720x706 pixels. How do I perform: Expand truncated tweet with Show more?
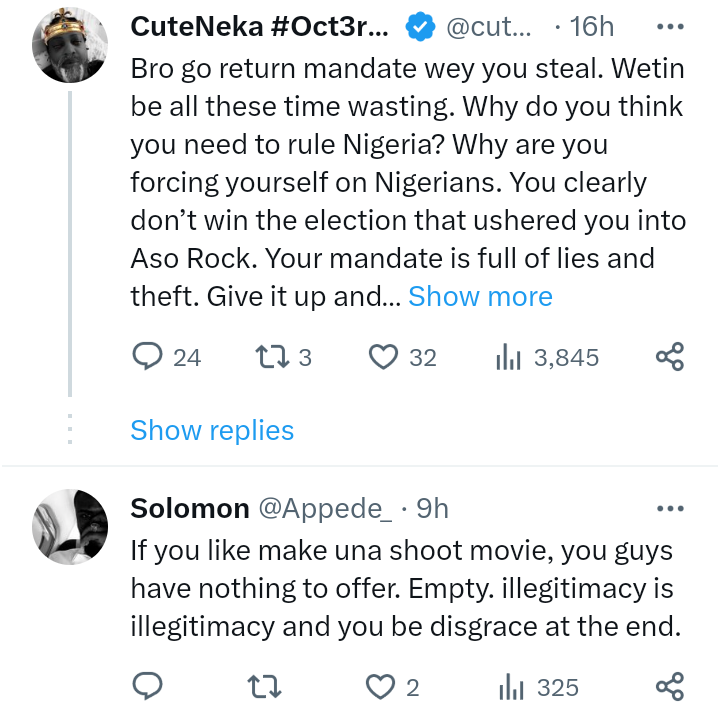click(x=480, y=296)
